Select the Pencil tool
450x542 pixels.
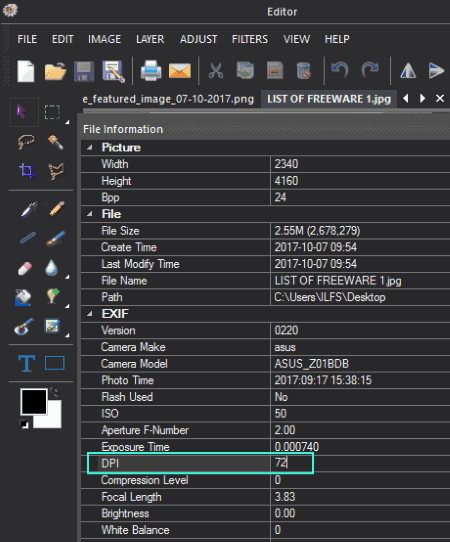(57, 208)
